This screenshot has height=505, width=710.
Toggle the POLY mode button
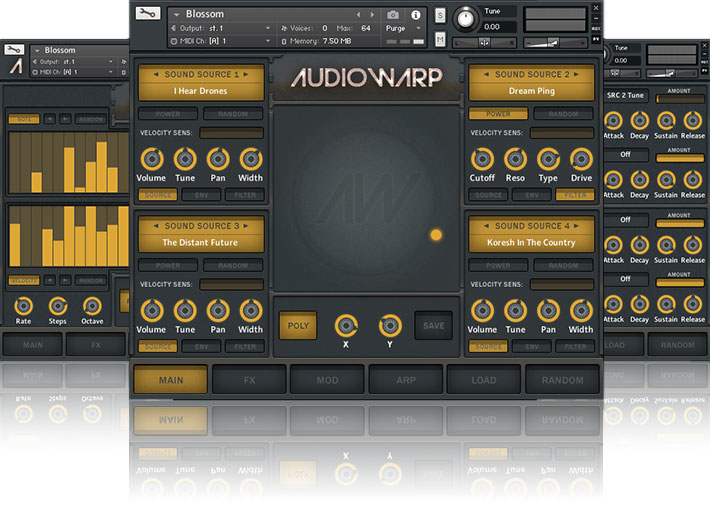tap(298, 325)
